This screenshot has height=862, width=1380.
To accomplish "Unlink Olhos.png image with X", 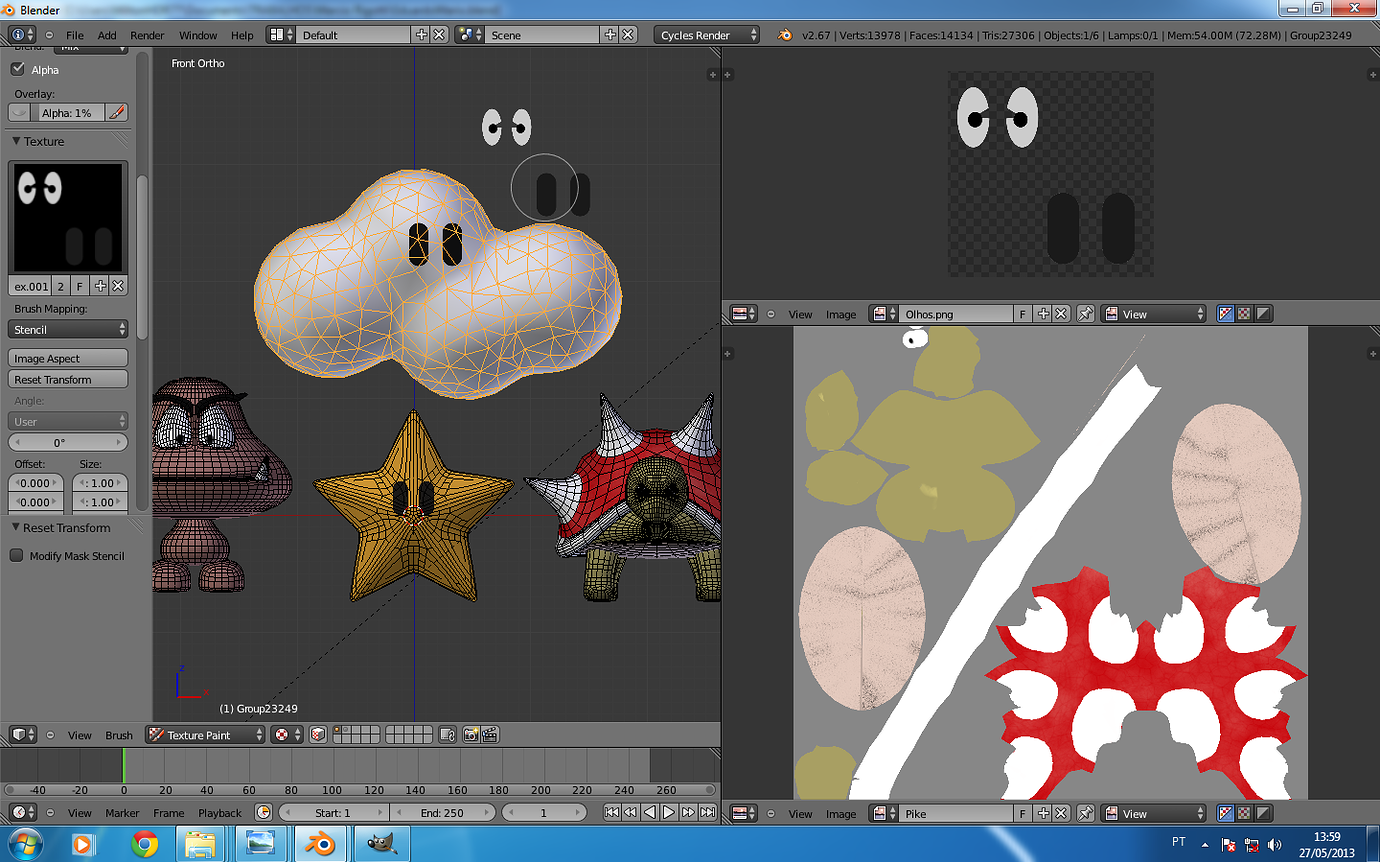I will pos(1062,314).
